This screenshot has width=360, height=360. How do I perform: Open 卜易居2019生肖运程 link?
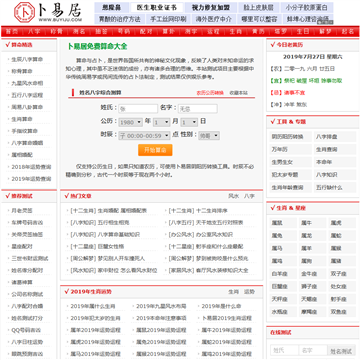click(x=227, y=318)
